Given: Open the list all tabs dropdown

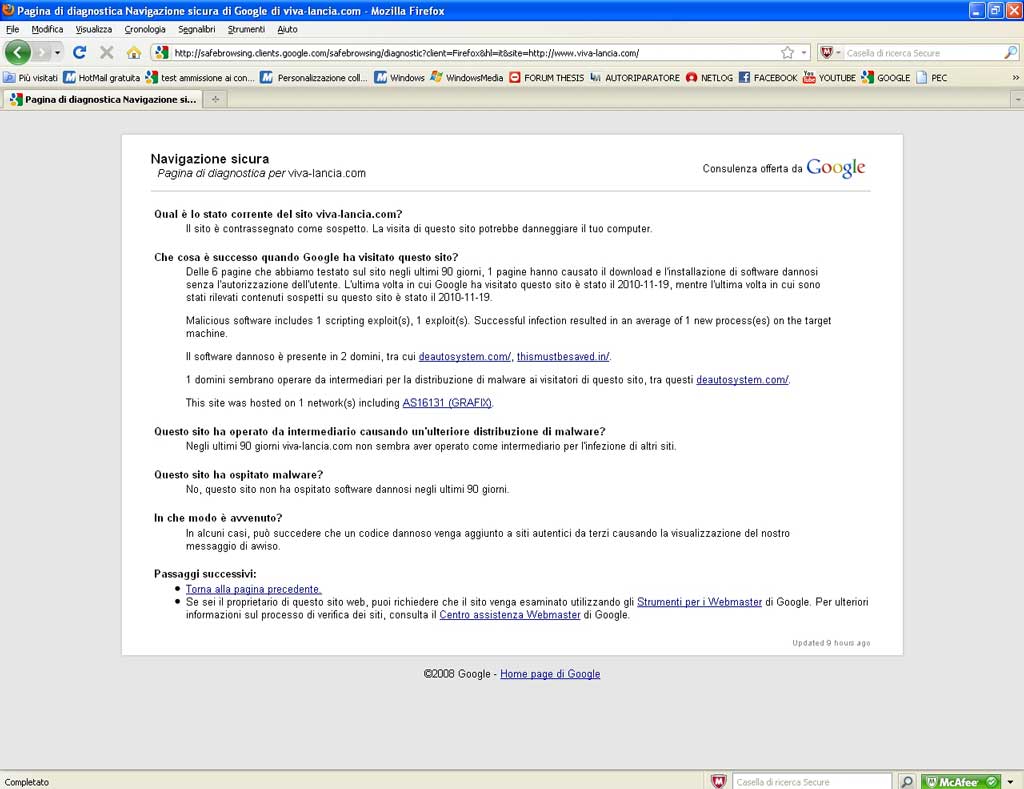Looking at the screenshot, I should coord(1017,100).
